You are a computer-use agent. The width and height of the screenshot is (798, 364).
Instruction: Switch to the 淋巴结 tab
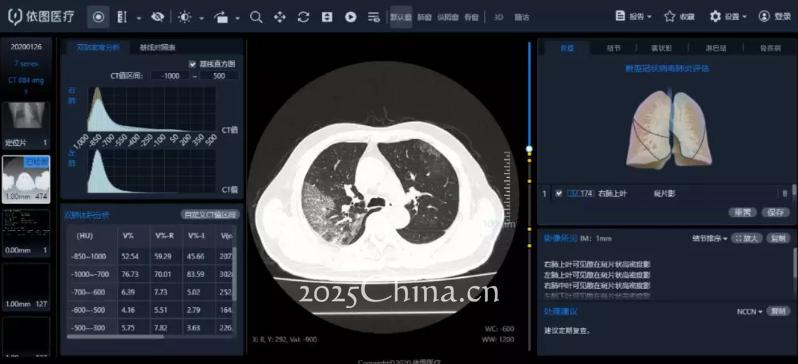(716, 48)
